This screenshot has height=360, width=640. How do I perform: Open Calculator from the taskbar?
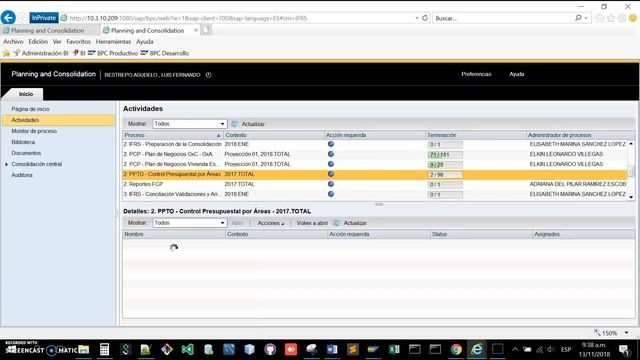(x=104, y=349)
